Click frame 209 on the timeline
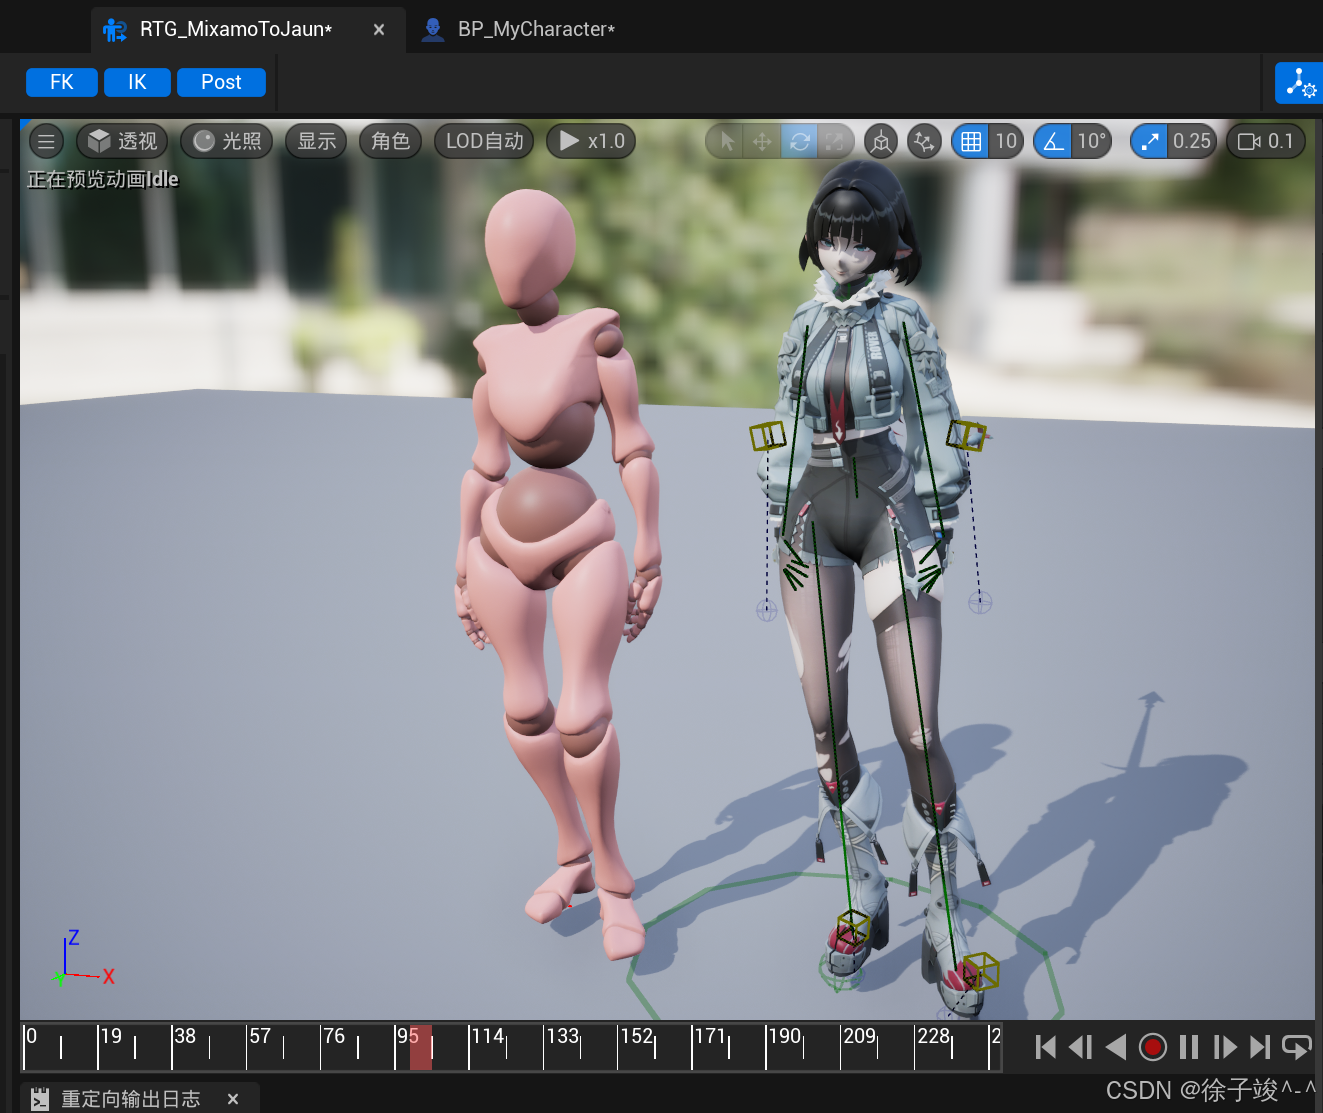1323x1113 pixels. pyautogui.click(x=859, y=1036)
